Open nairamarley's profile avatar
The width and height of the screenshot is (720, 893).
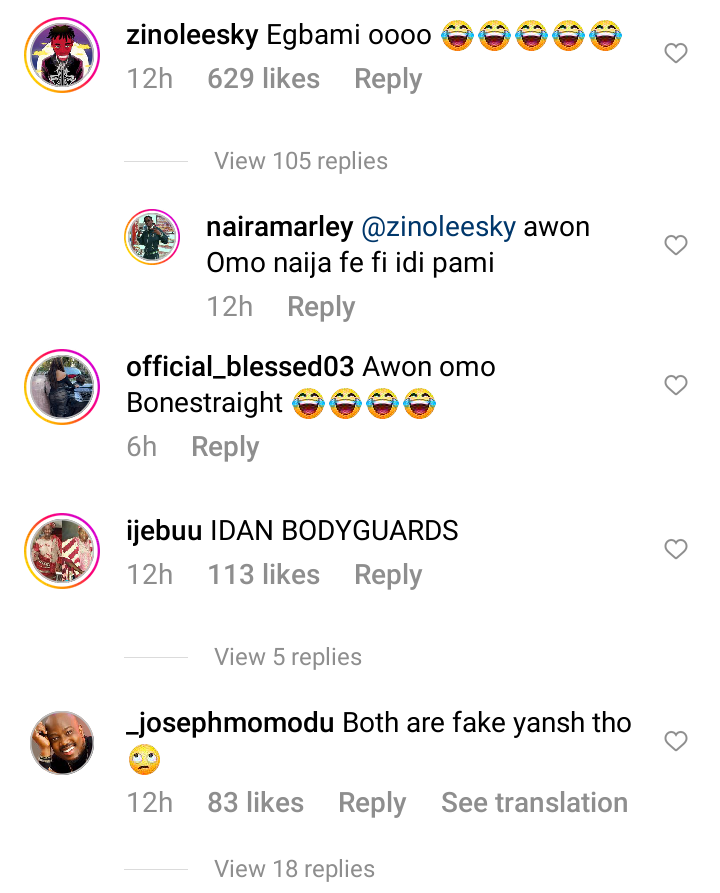151,240
